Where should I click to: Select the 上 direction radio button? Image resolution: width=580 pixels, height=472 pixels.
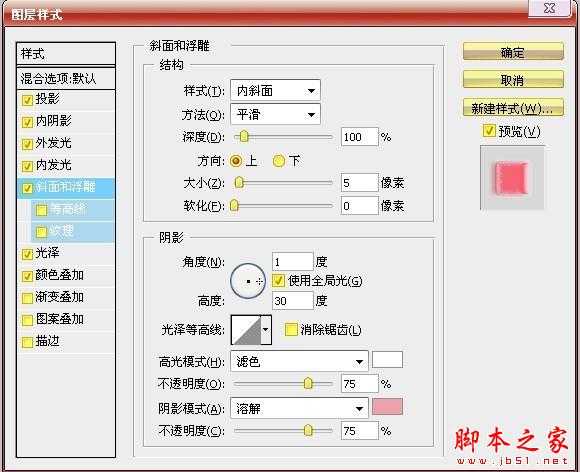[x=236, y=161]
